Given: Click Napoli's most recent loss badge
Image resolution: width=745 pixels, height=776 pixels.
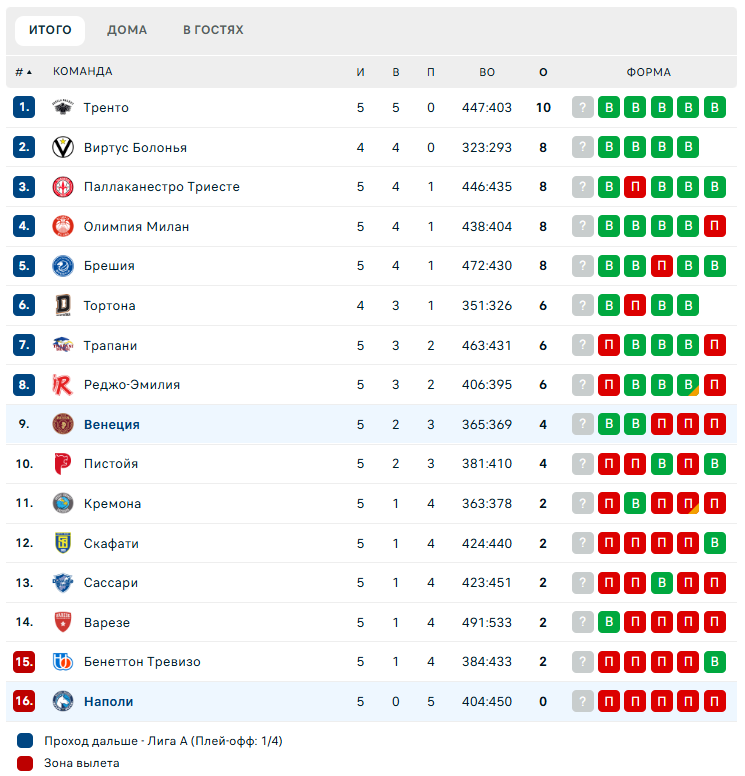Looking at the screenshot, I should click(610, 701).
